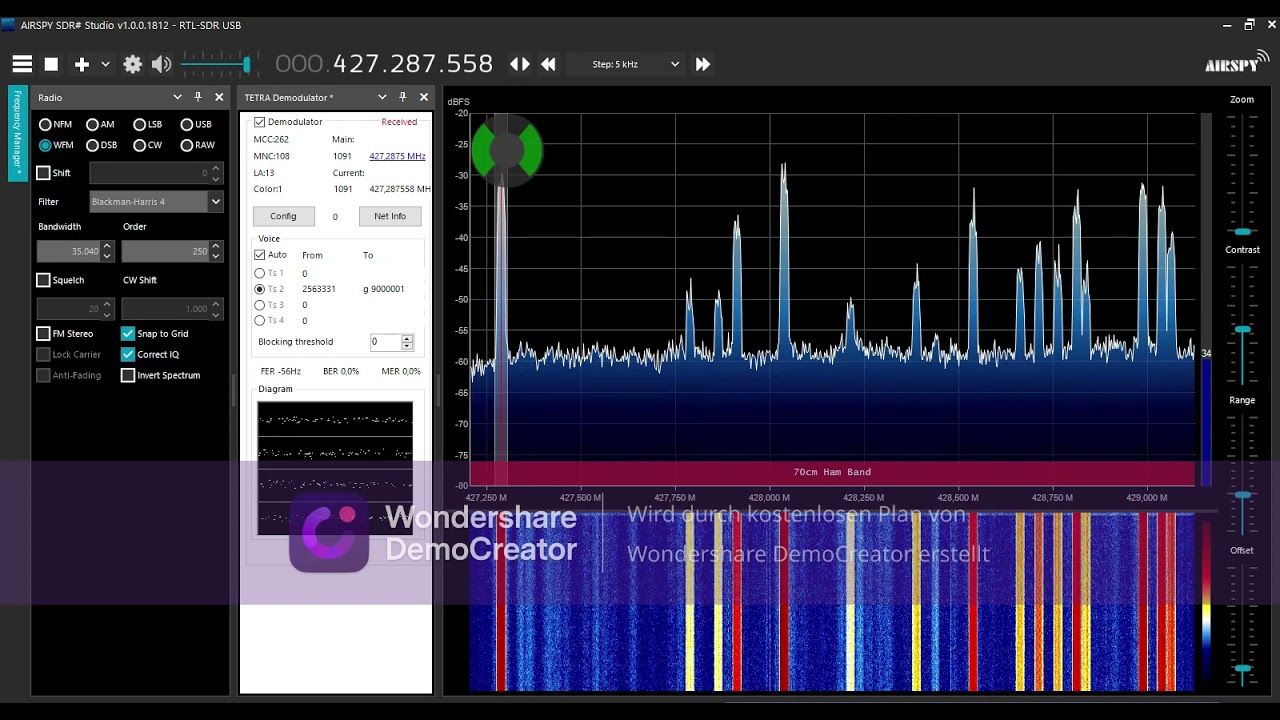Select CW modulation mode
The height and width of the screenshot is (720, 1280).
147,145
